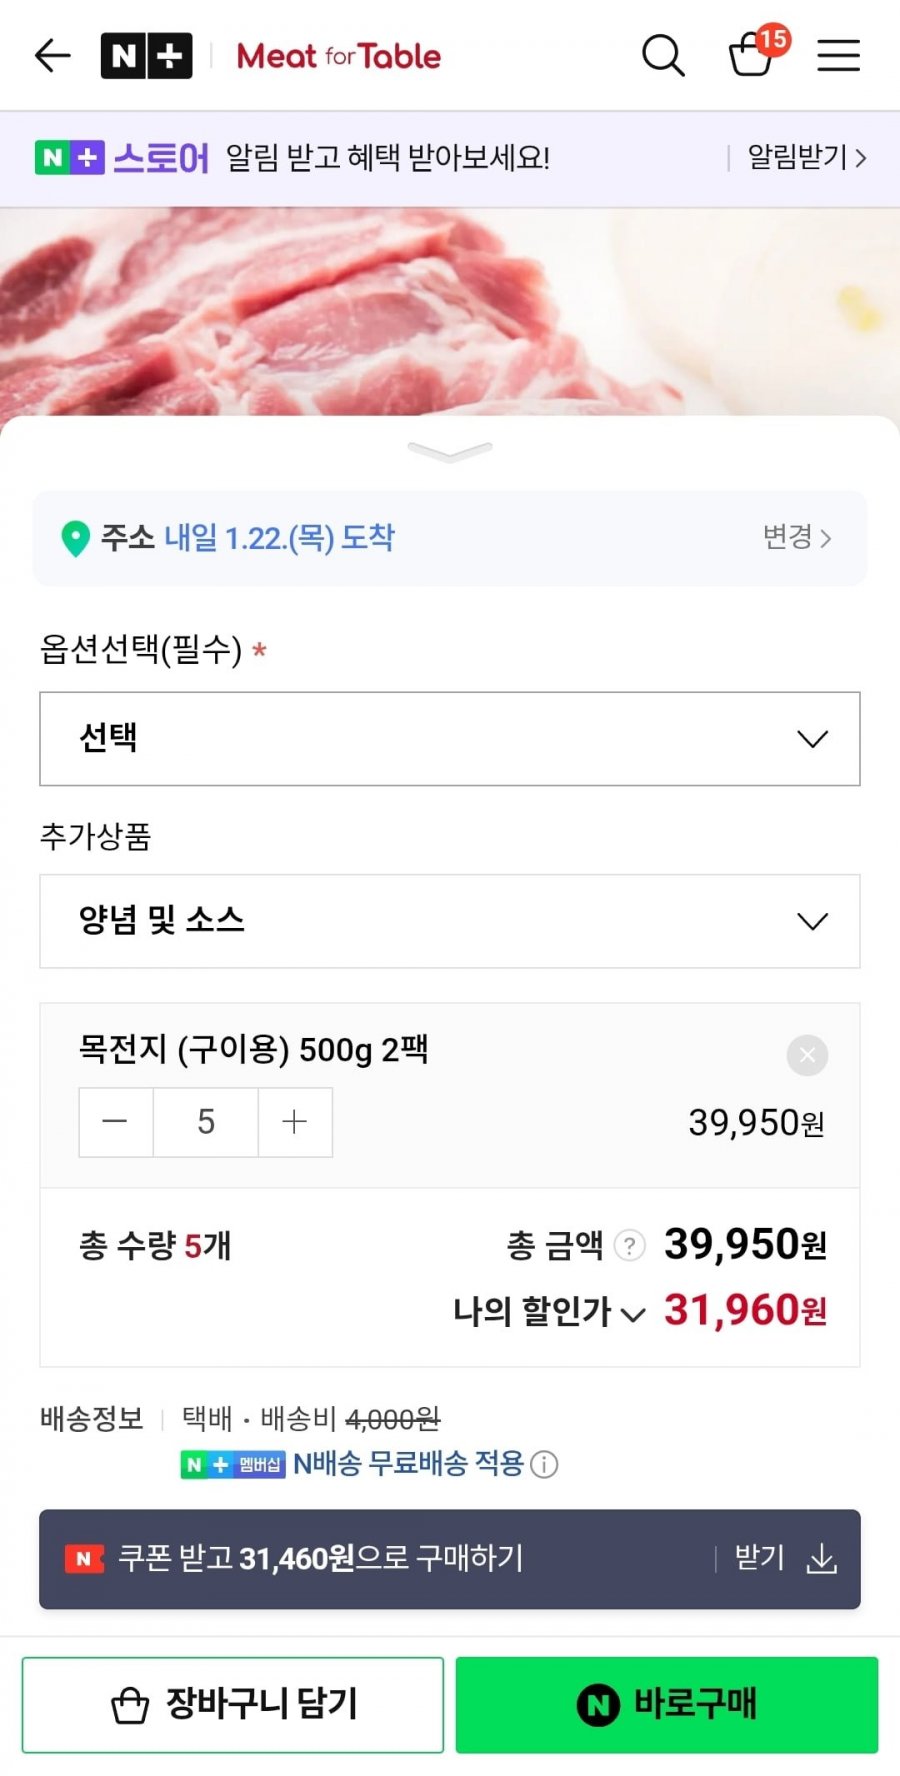
Task: Open the hamburger menu
Action: (838, 56)
